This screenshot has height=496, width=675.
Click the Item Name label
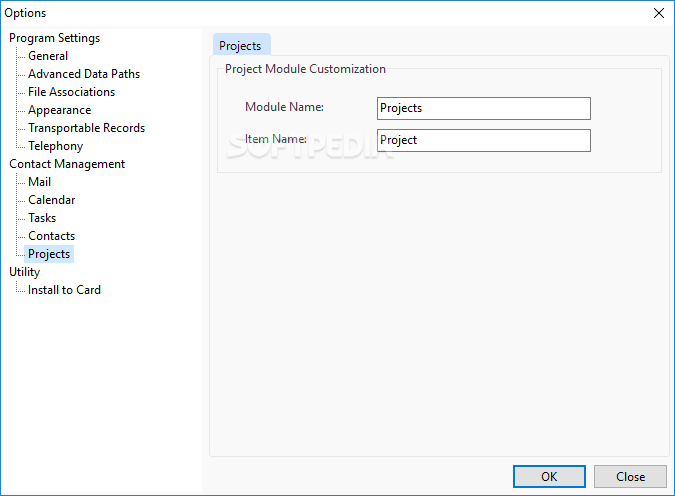[276, 139]
